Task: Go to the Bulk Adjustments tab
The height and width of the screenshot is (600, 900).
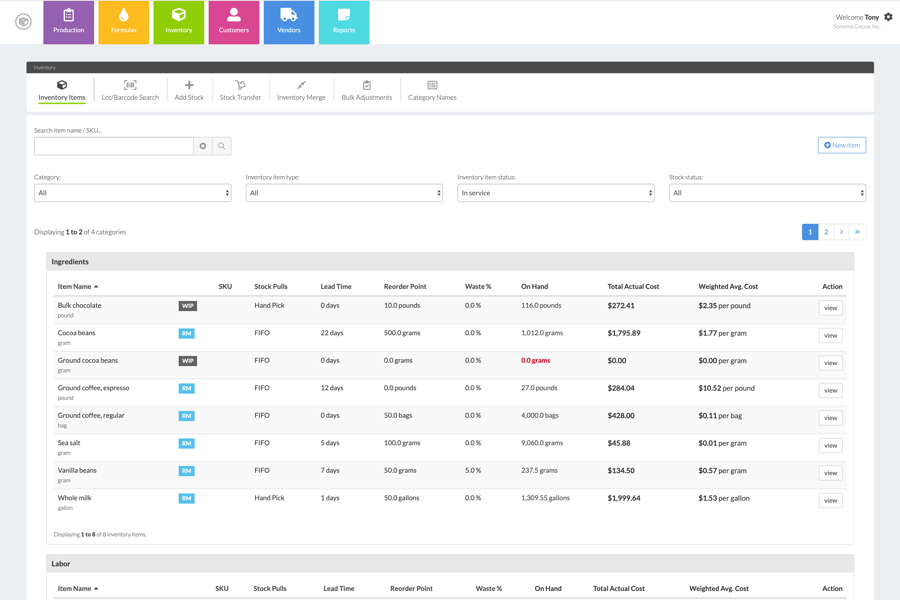Action: [x=366, y=91]
